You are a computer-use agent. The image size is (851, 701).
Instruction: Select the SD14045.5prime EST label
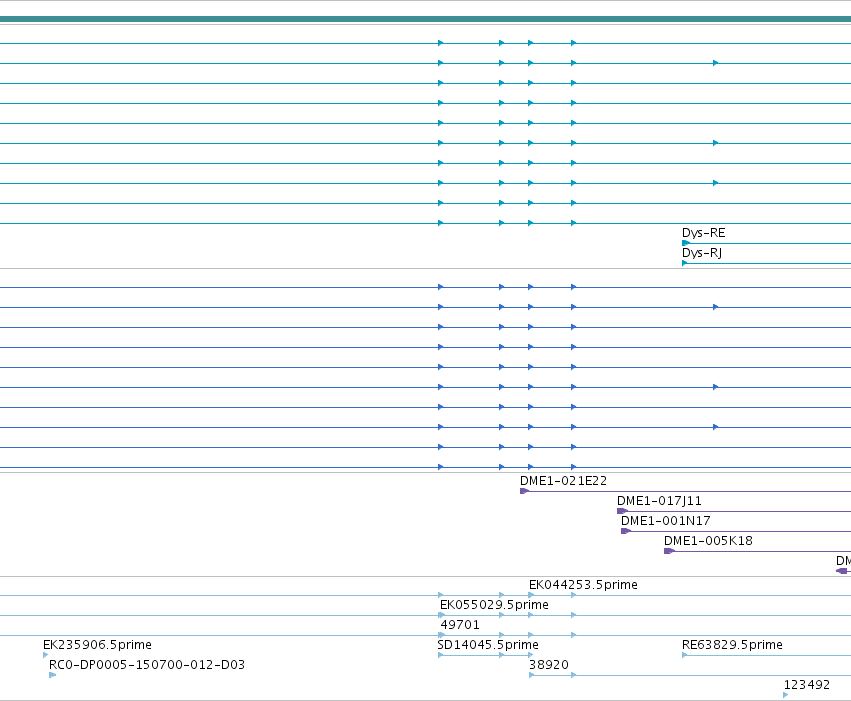point(487,645)
